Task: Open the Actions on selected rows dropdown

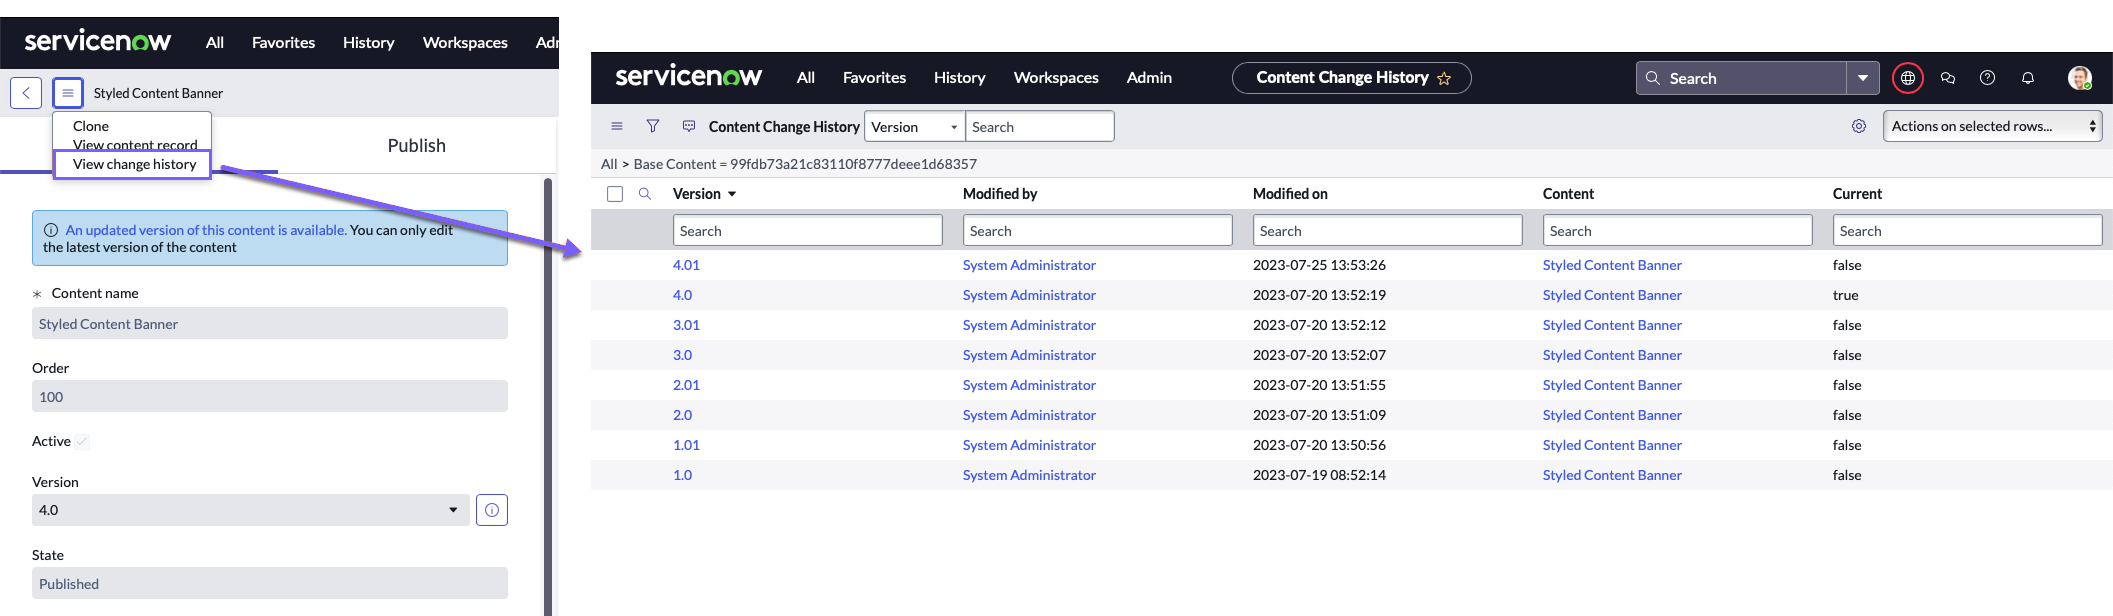Action: tap(1992, 126)
